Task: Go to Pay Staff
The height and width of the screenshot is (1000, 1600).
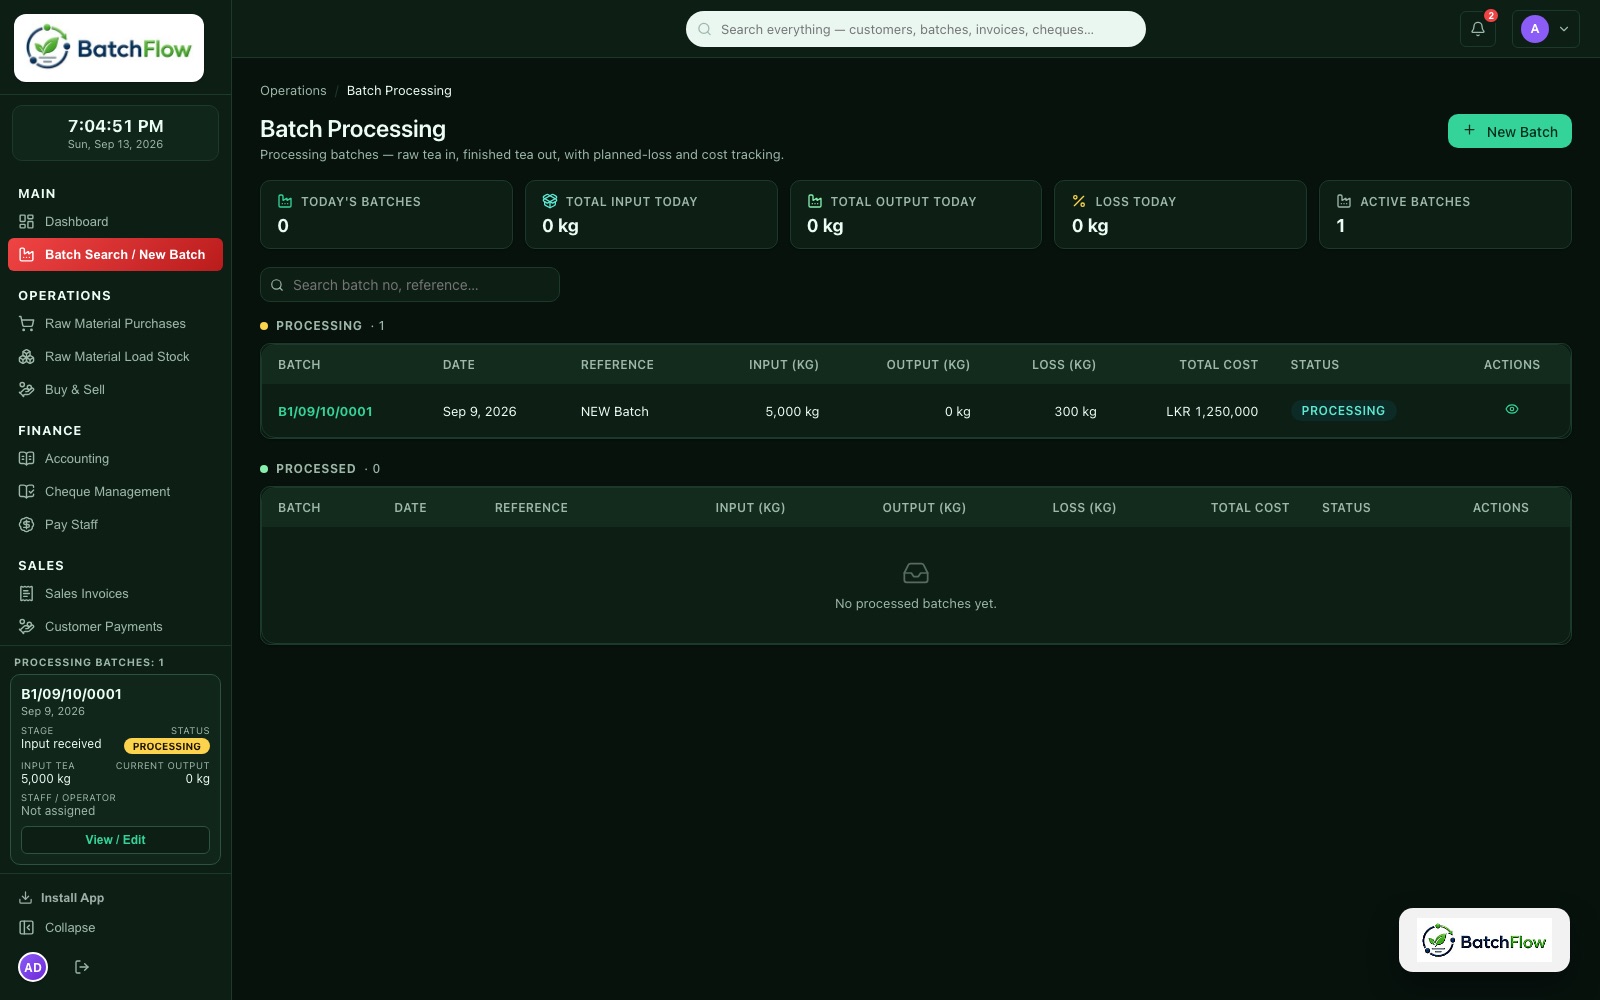Action: pos(115,525)
